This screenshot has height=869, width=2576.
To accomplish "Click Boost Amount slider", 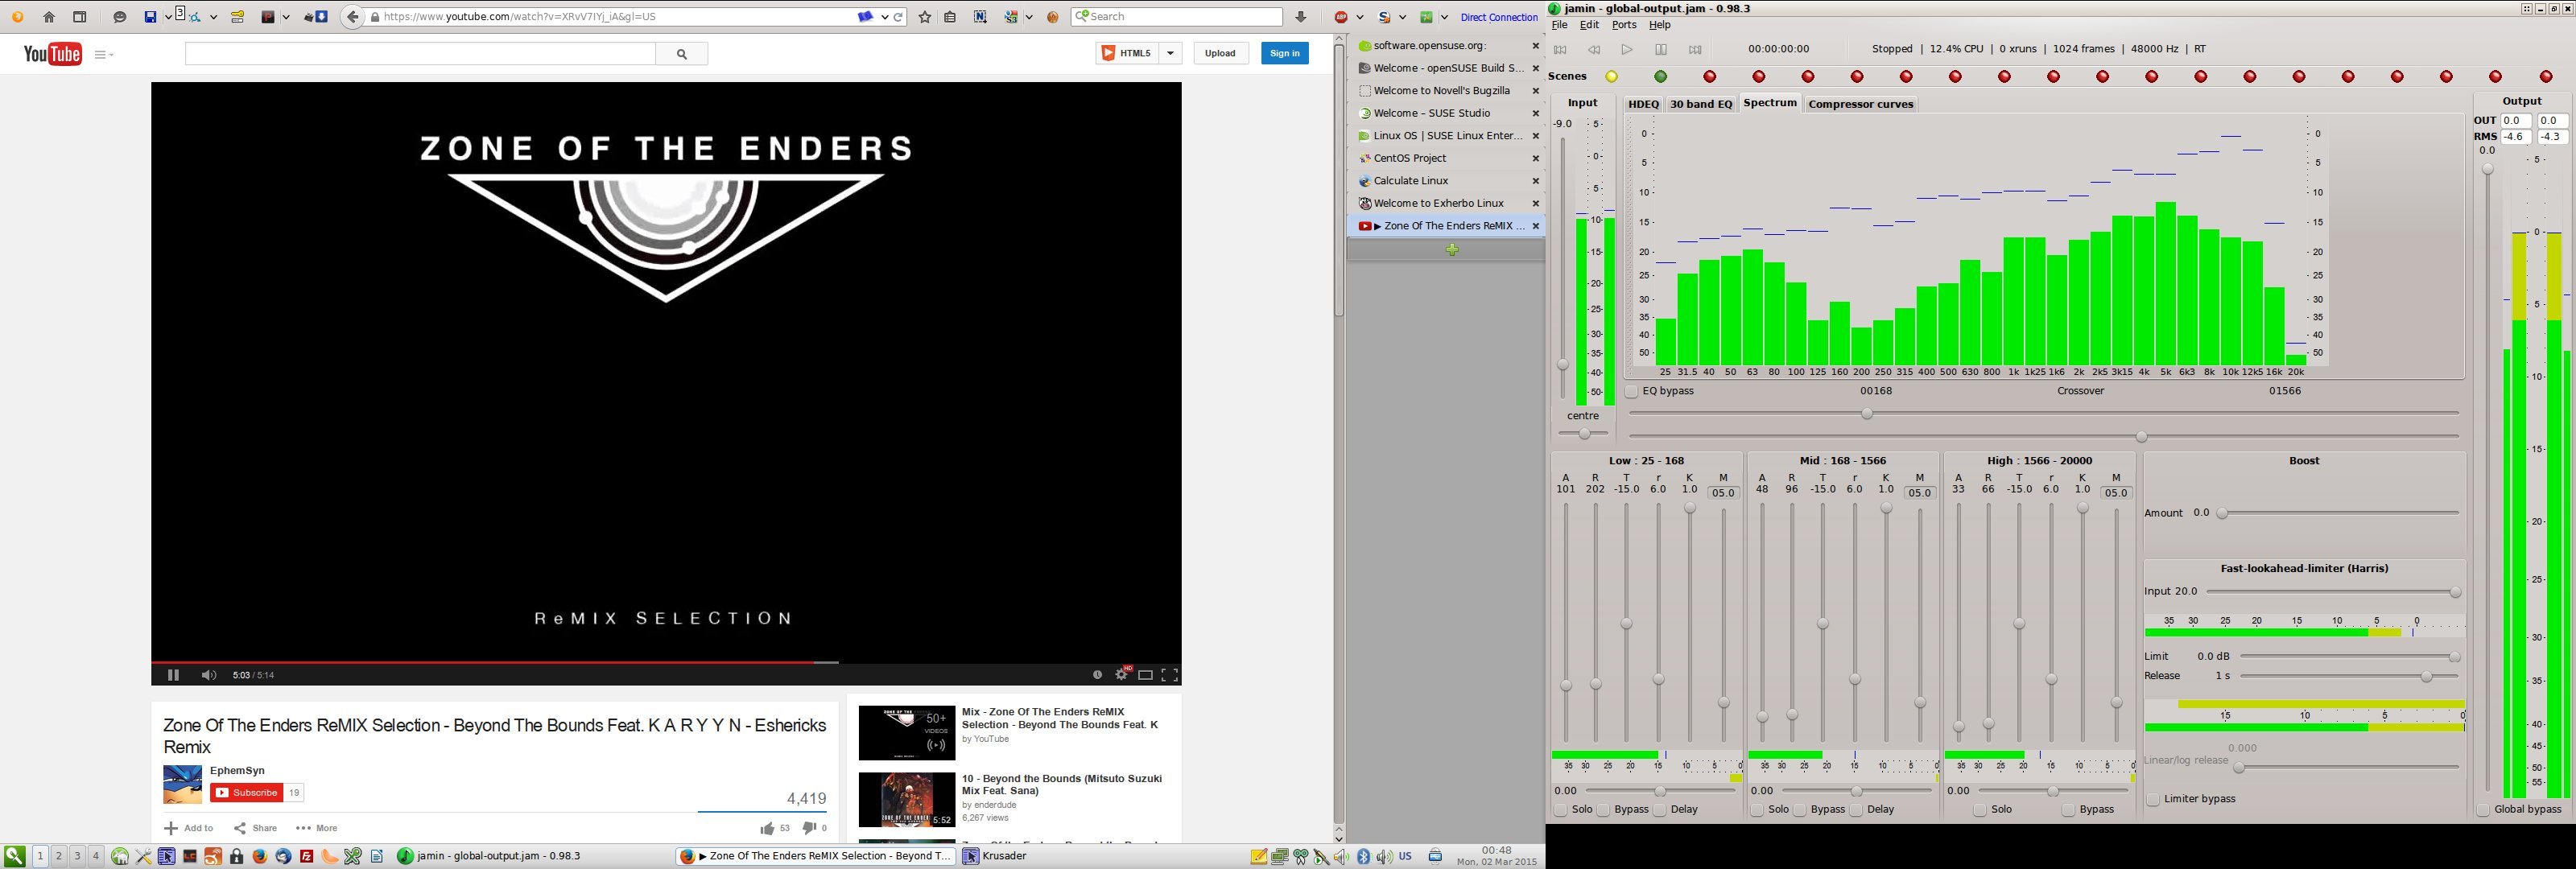I will tap(2337, 514).
